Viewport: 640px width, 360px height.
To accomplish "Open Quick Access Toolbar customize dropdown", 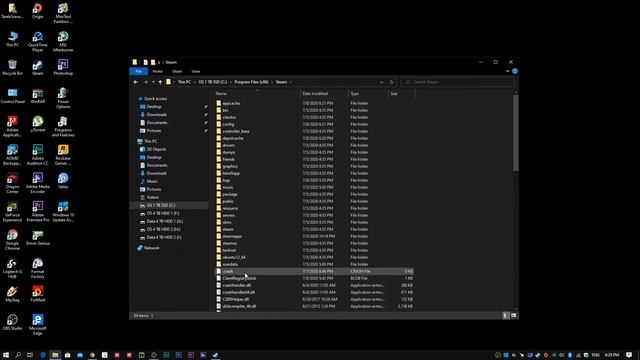I will (x=159, y=62).
